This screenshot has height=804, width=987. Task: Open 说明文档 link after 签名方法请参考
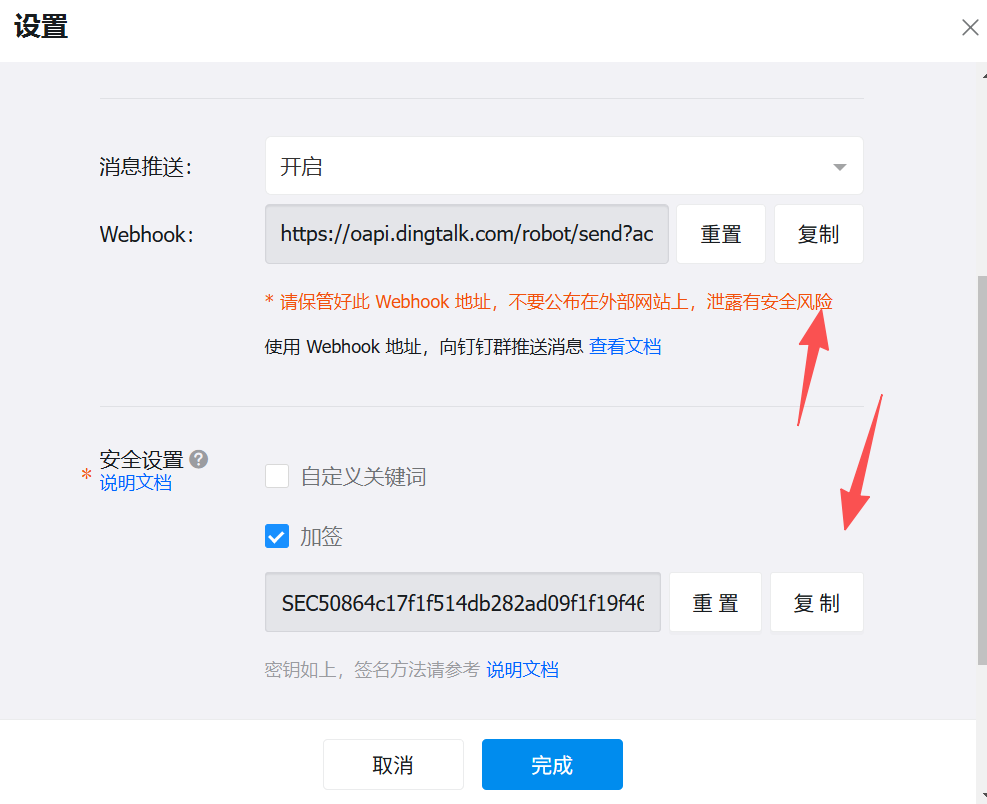coord(522,670)
